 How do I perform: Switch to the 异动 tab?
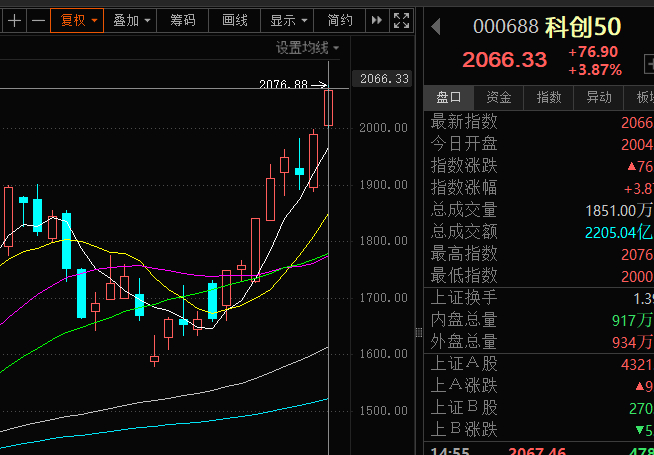(x=599, y=98)
